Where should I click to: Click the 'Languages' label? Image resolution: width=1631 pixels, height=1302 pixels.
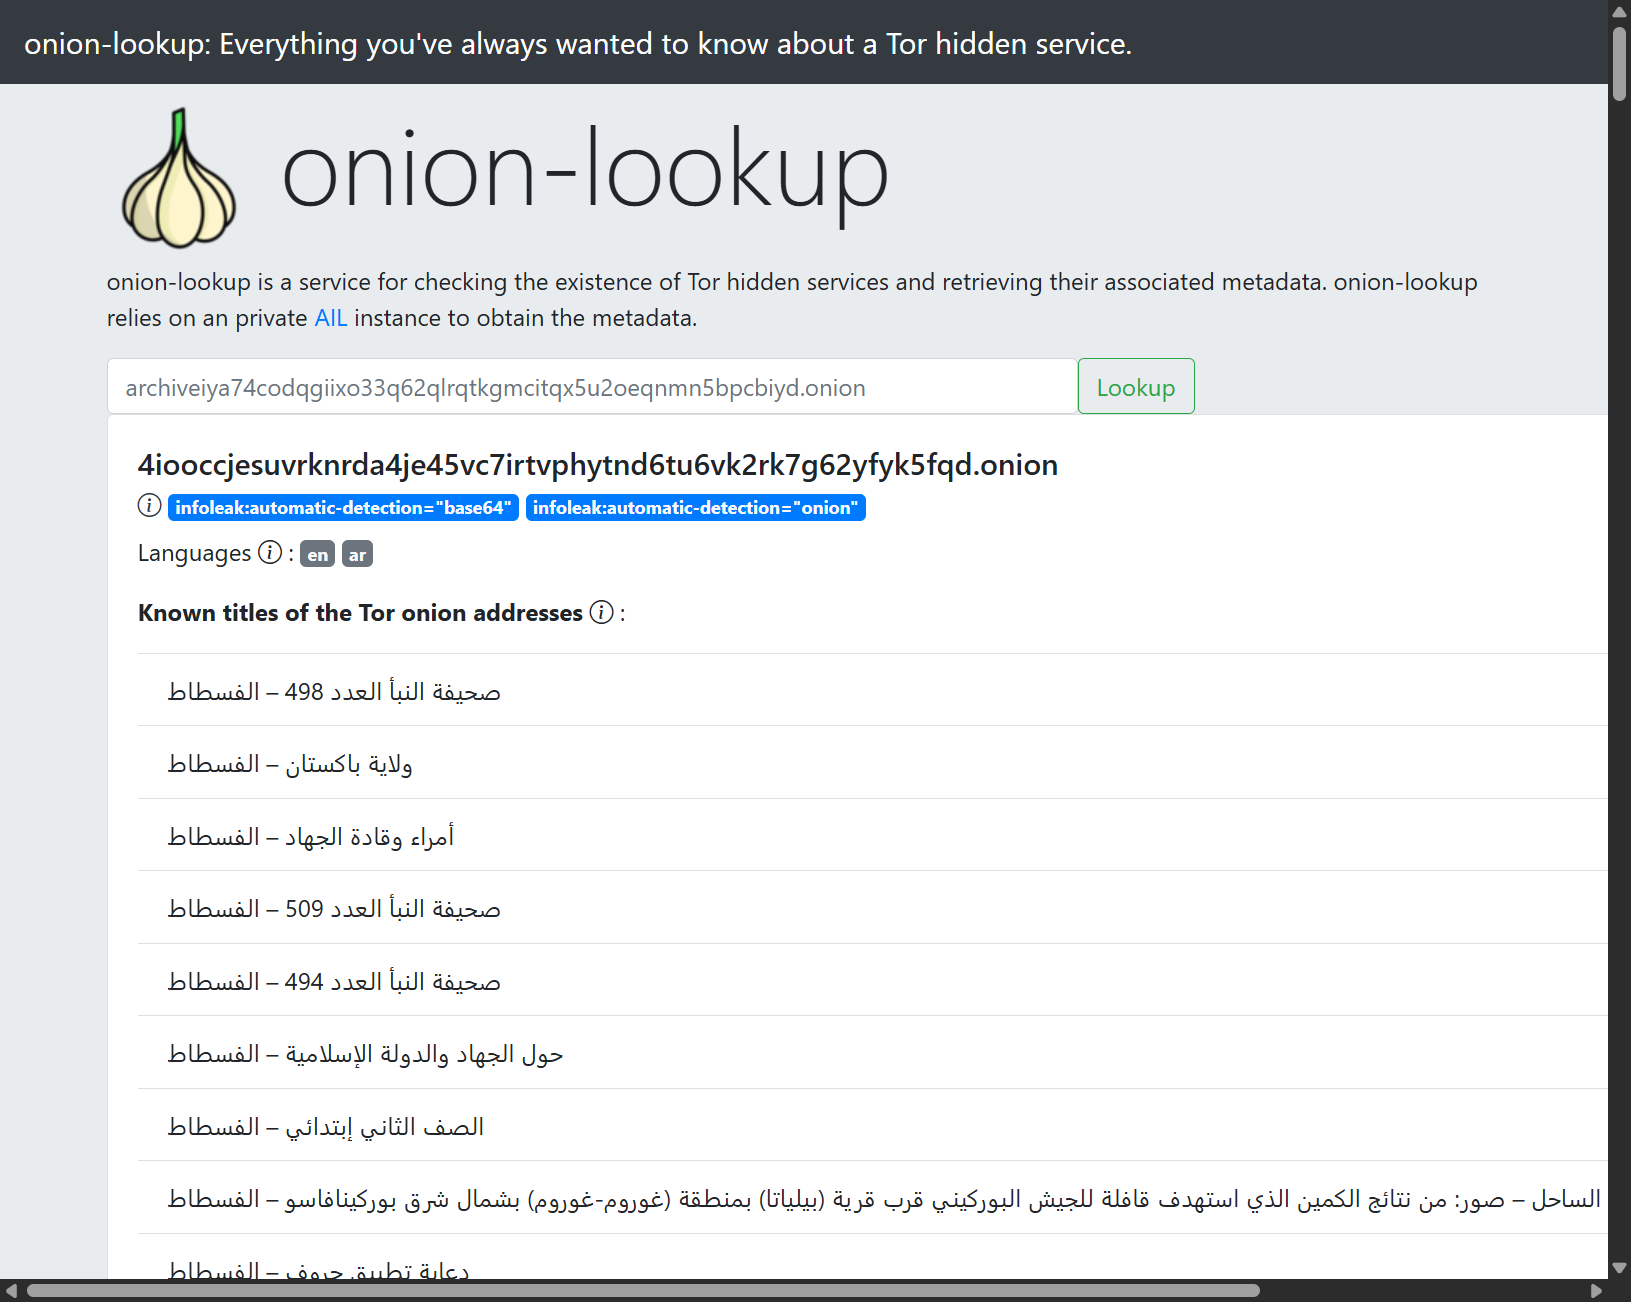coord(195,553)
